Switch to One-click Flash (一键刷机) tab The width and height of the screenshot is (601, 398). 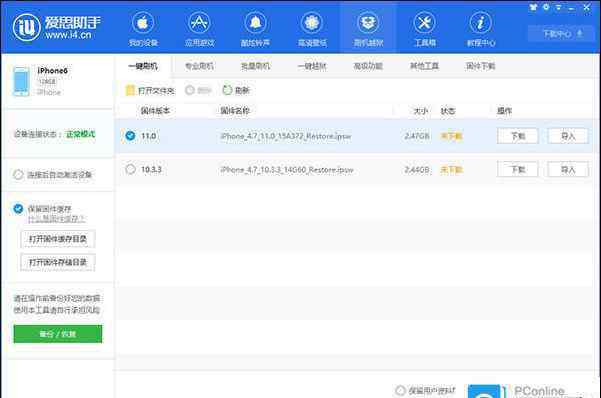(143, 66)
